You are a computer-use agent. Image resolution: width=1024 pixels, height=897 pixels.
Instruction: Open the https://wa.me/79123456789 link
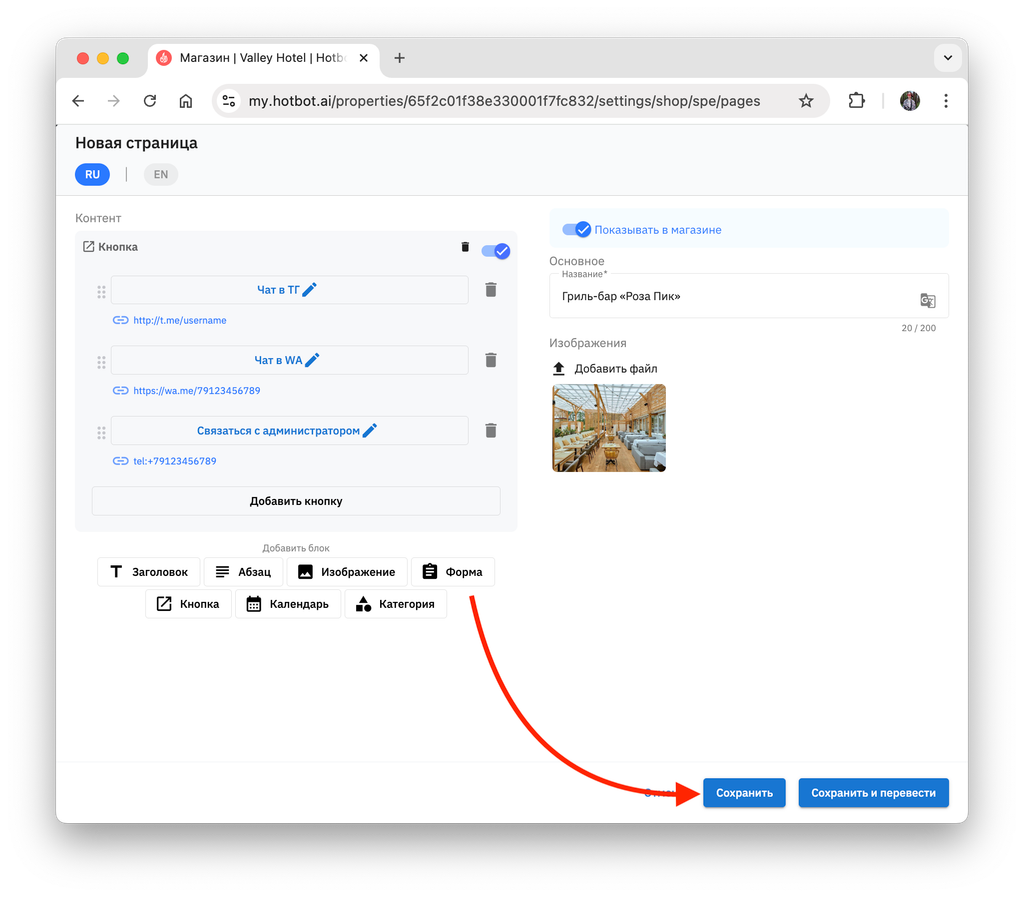tap(197, 390)
